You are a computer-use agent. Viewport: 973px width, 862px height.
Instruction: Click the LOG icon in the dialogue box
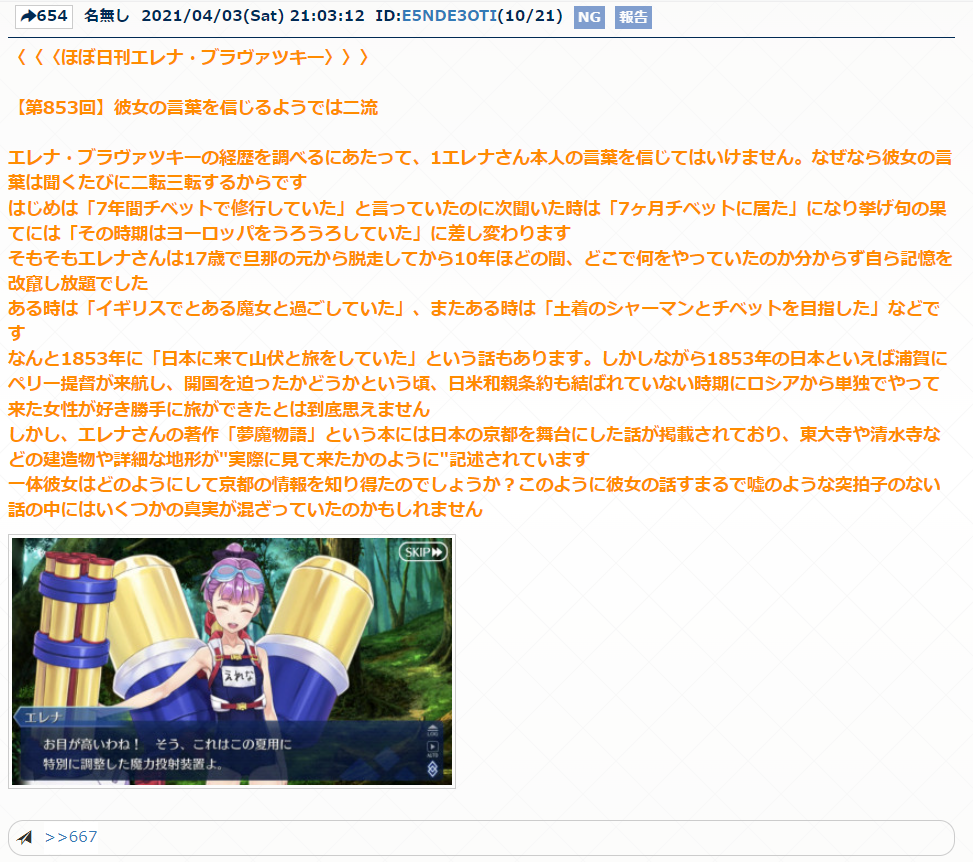tap(432, 732)
